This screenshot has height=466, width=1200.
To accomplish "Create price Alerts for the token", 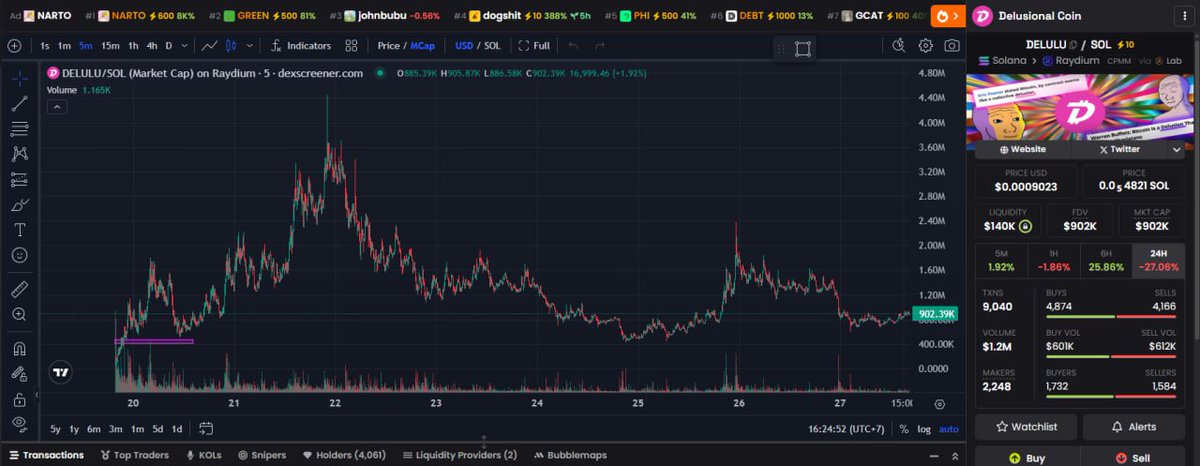I will pos(1134,426).
